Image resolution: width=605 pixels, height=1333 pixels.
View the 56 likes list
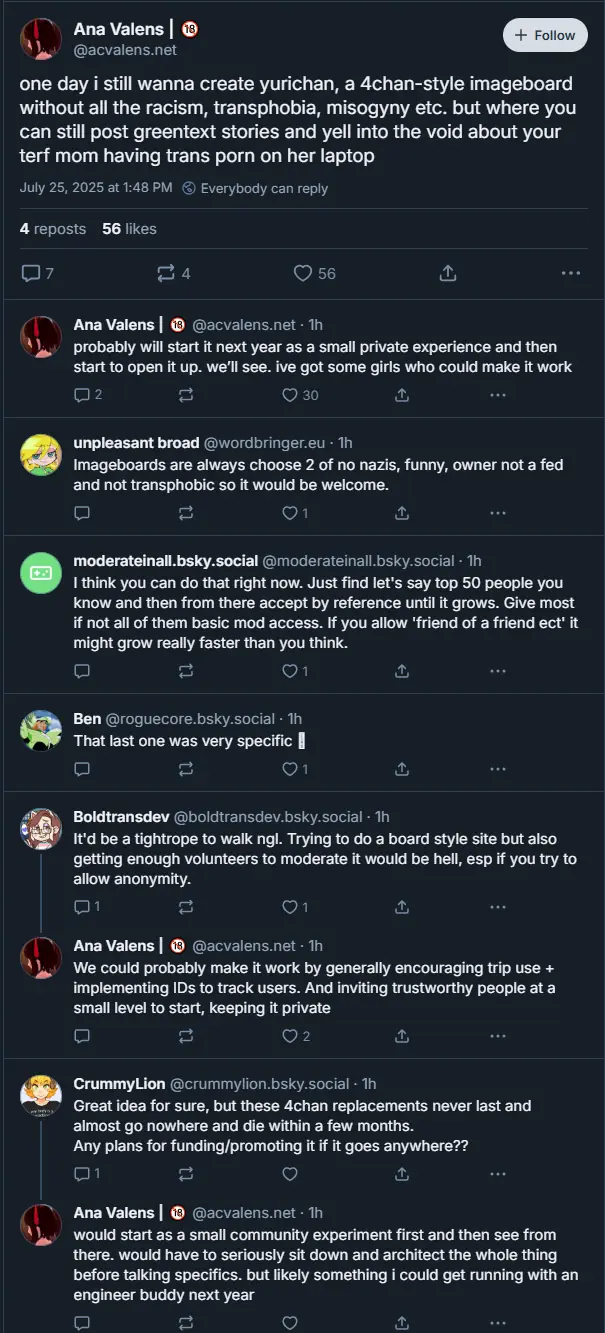coord(129,229)
